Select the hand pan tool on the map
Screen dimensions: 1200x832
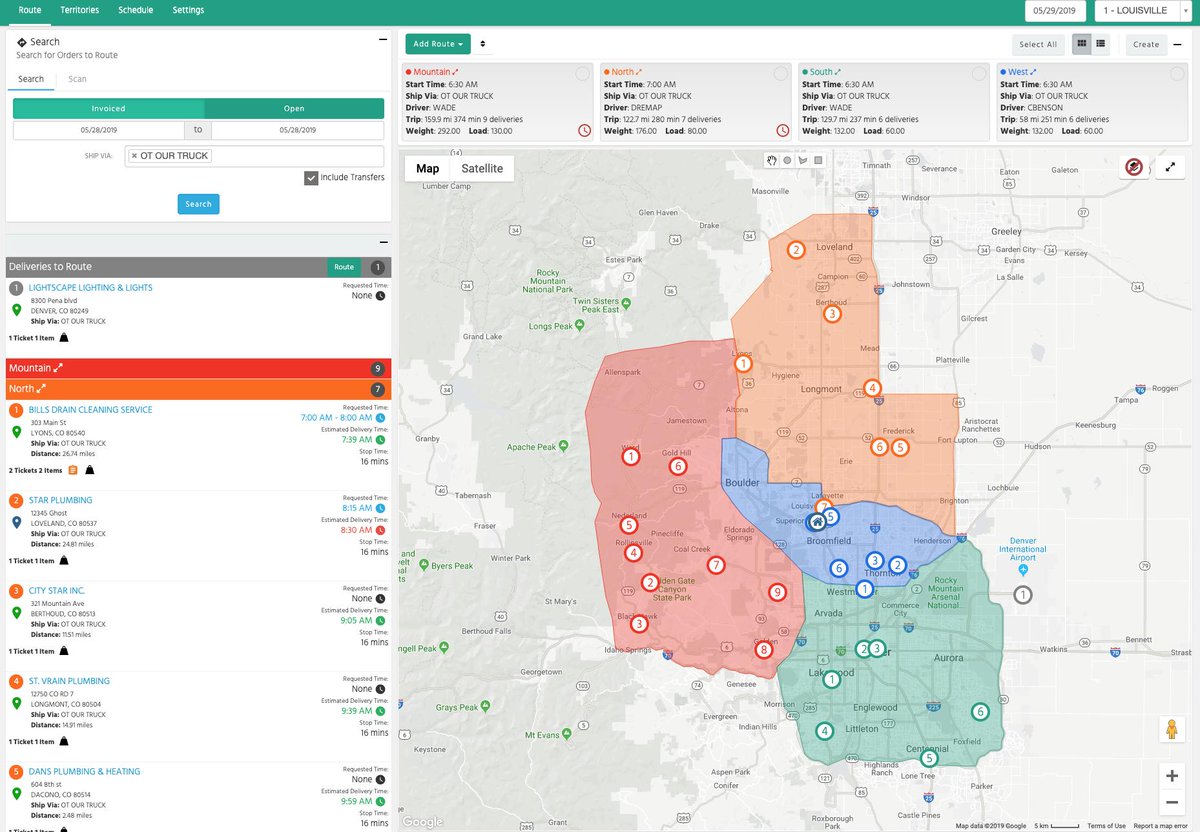pyautogui.click(x=771, y=160)
